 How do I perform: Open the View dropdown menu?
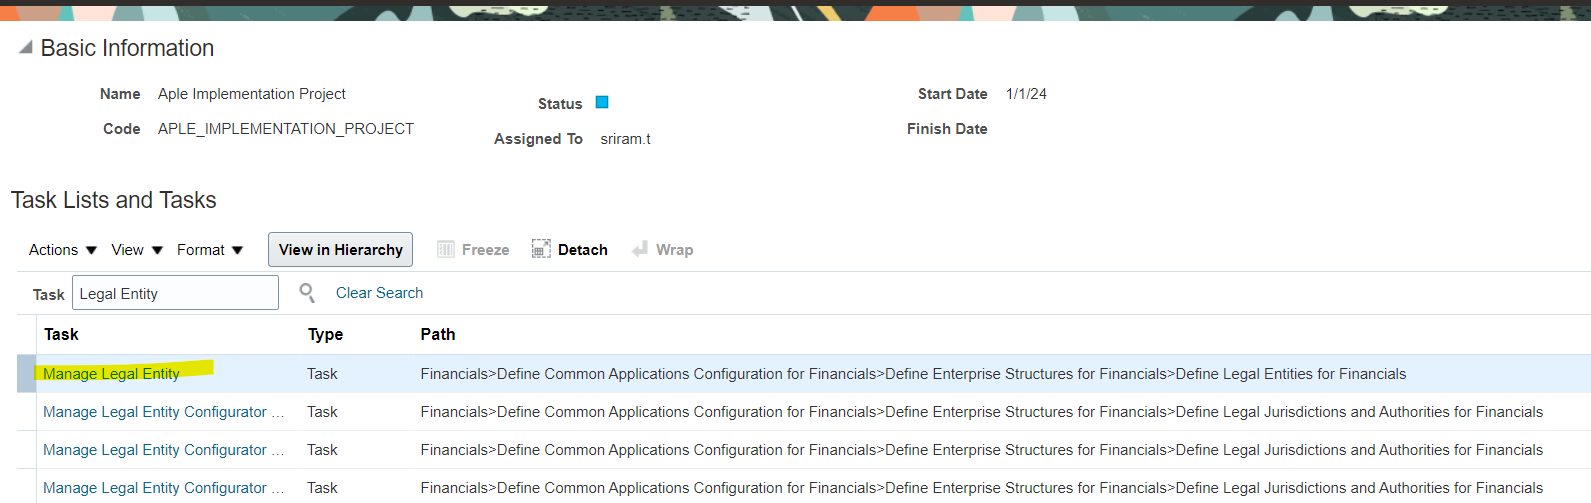coord(137,250)
